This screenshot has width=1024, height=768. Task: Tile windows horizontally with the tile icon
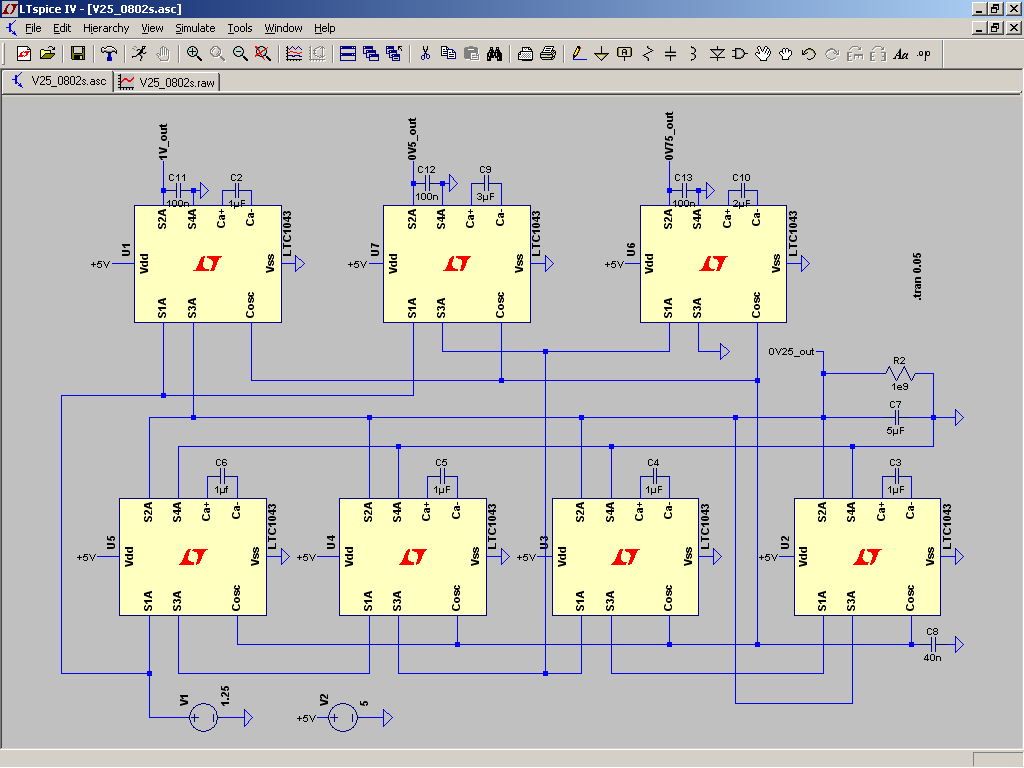[x=347, y=54]
